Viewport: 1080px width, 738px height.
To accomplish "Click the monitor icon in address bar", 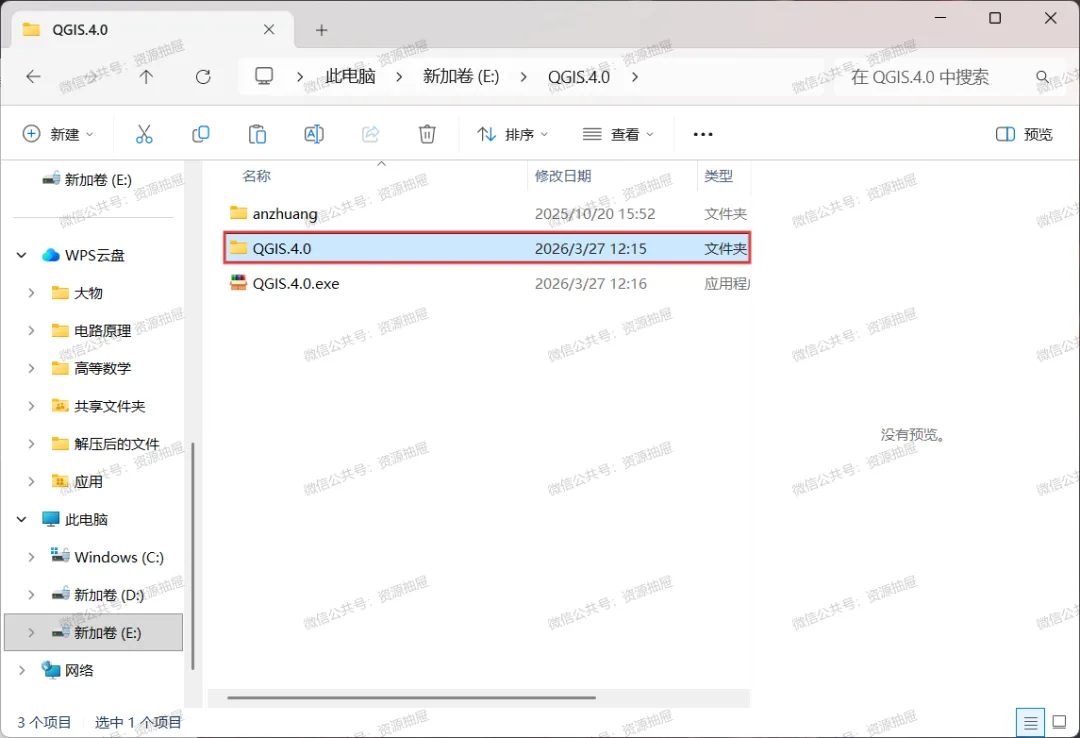I will (264, 76).
